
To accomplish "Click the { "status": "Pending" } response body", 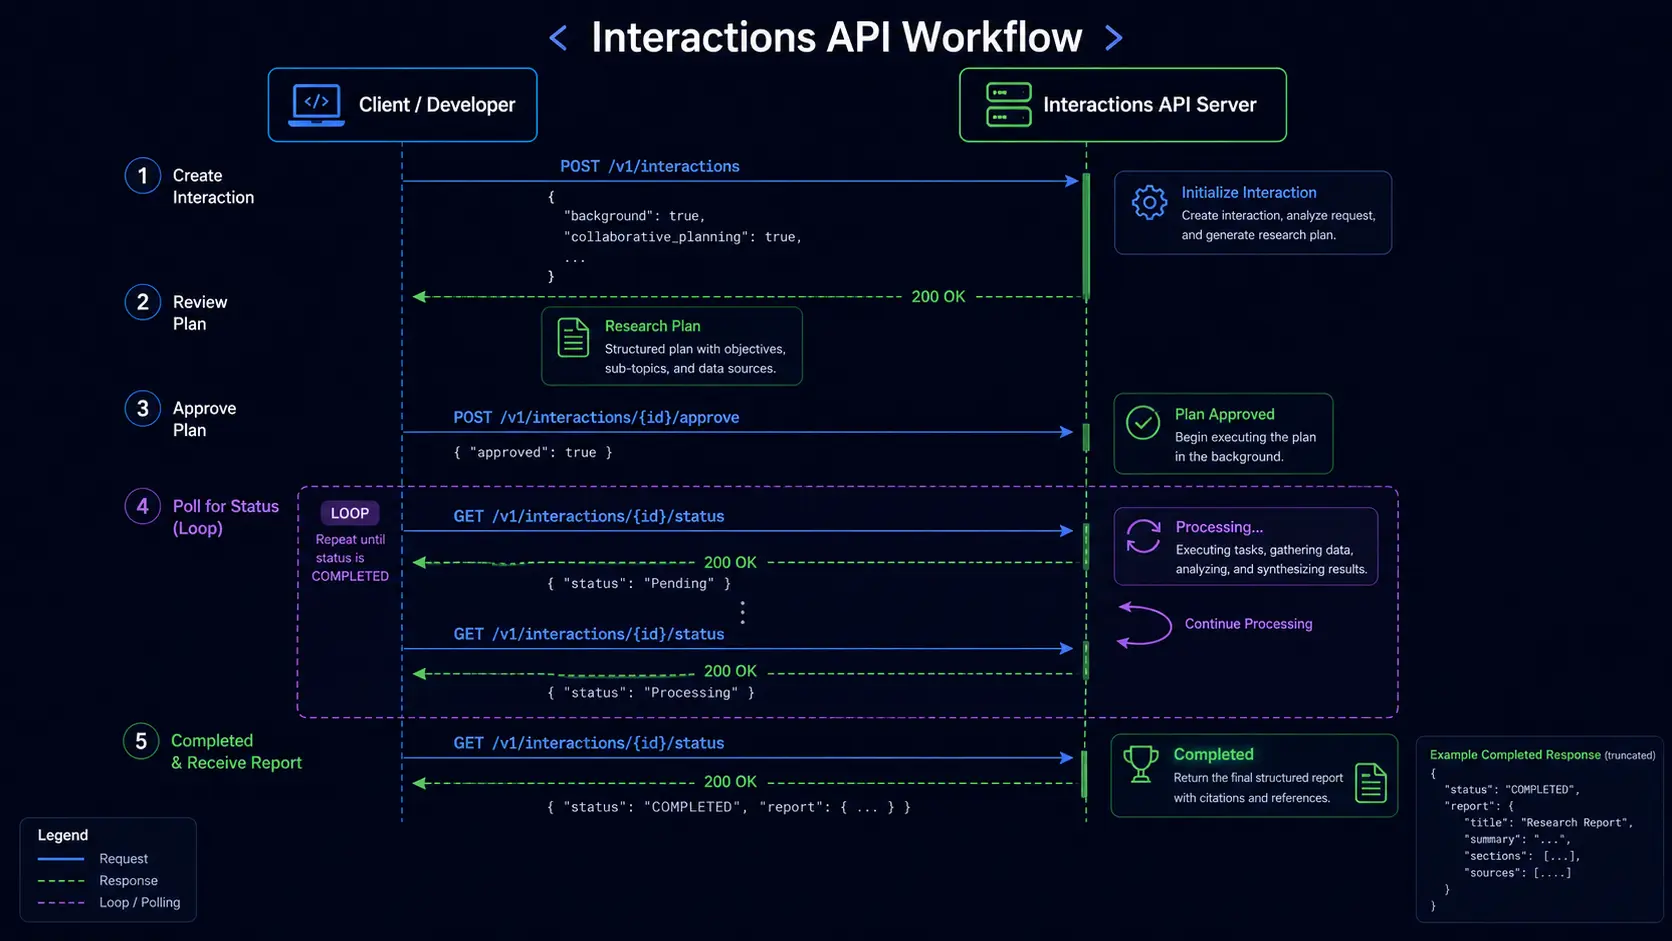I will 639,584.
